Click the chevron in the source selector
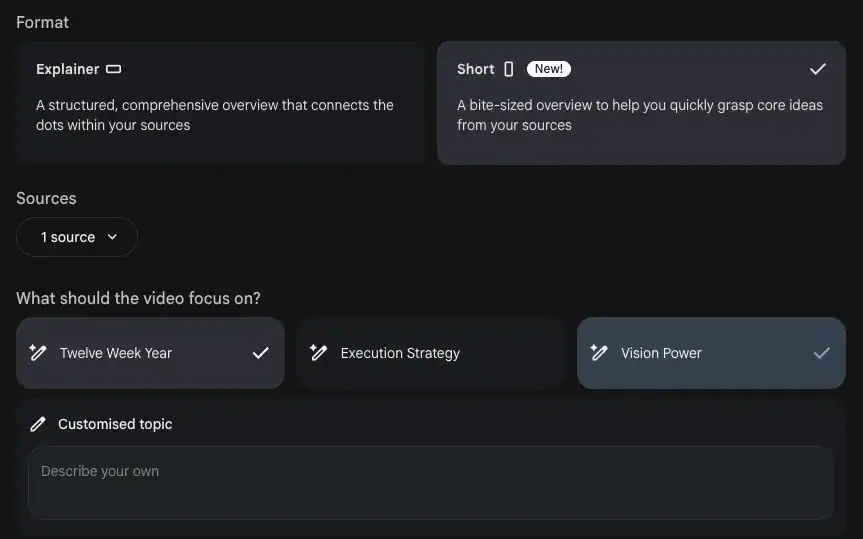The height and width of the screenshot is (539, 863). (x=112, y=237)
